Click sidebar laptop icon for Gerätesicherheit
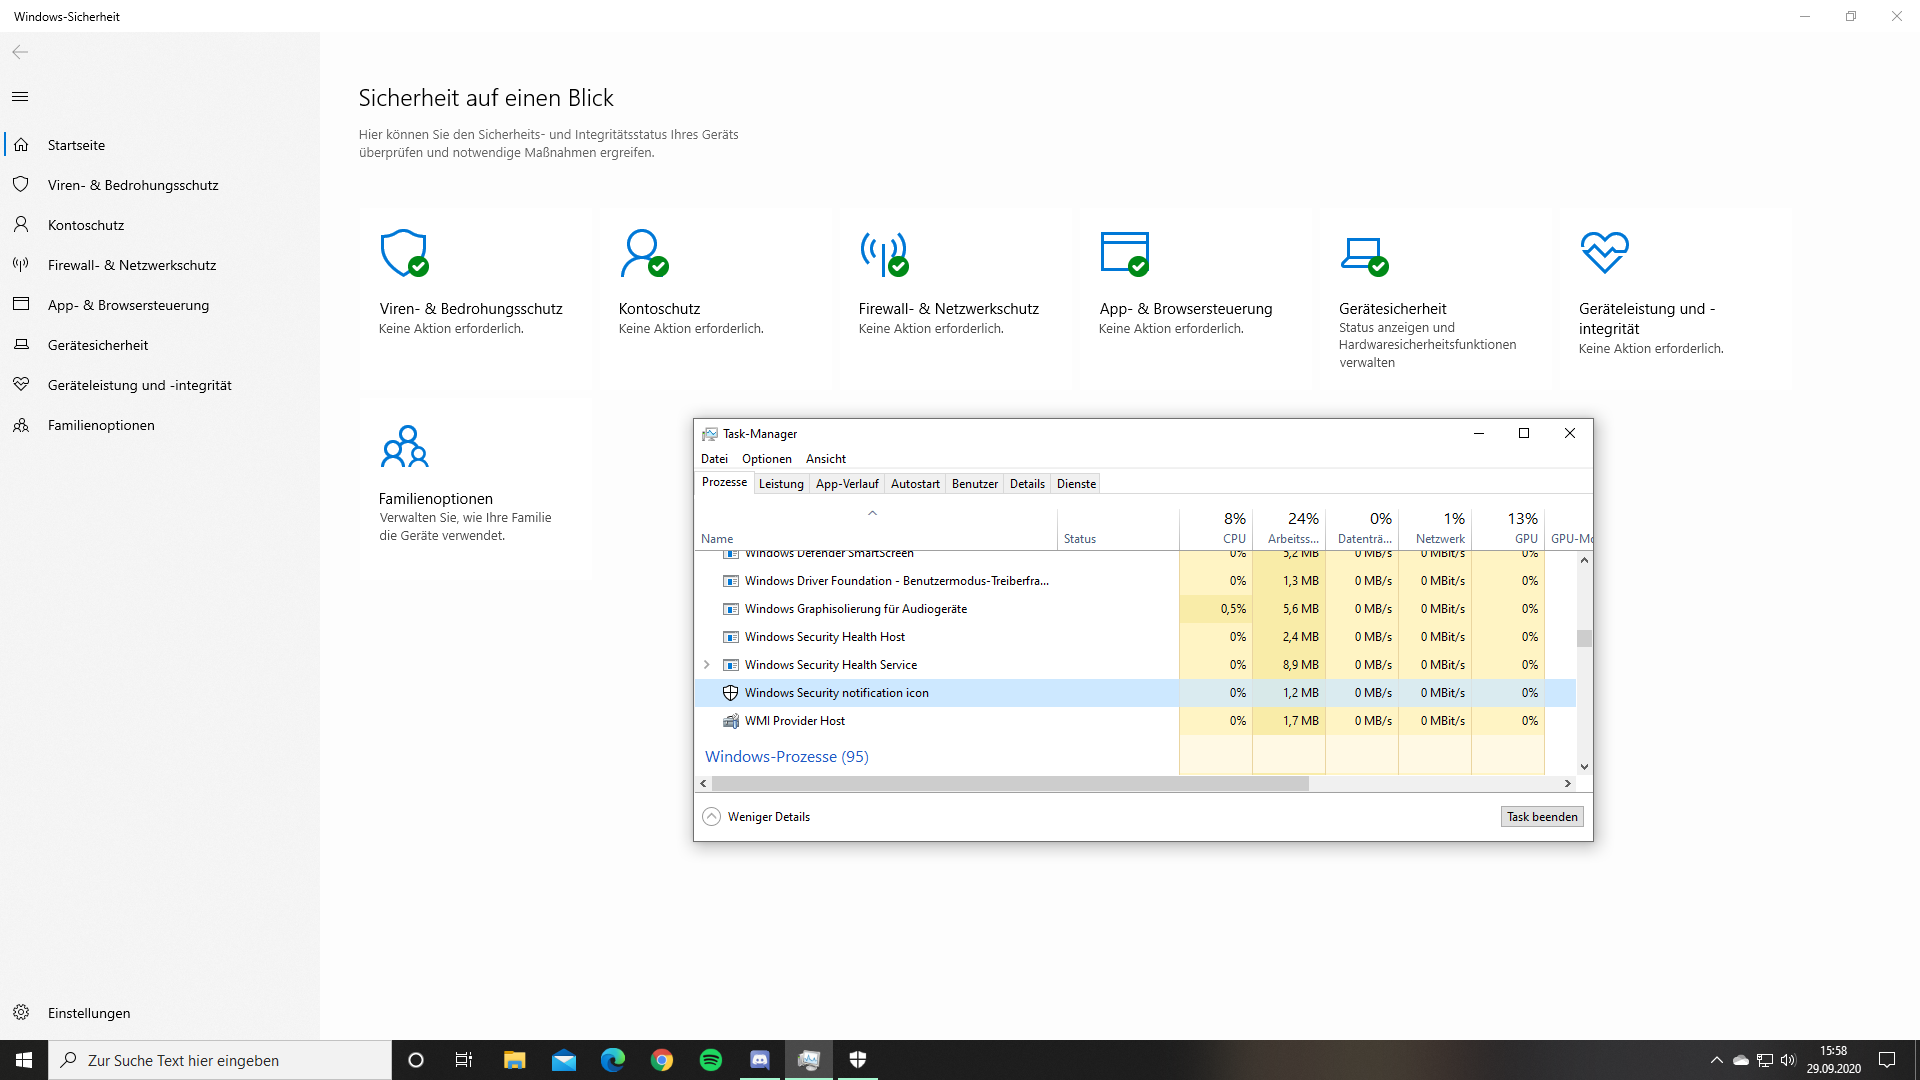The height and width of the screenshot is (1080, 1920). click(x=21, y=345)
